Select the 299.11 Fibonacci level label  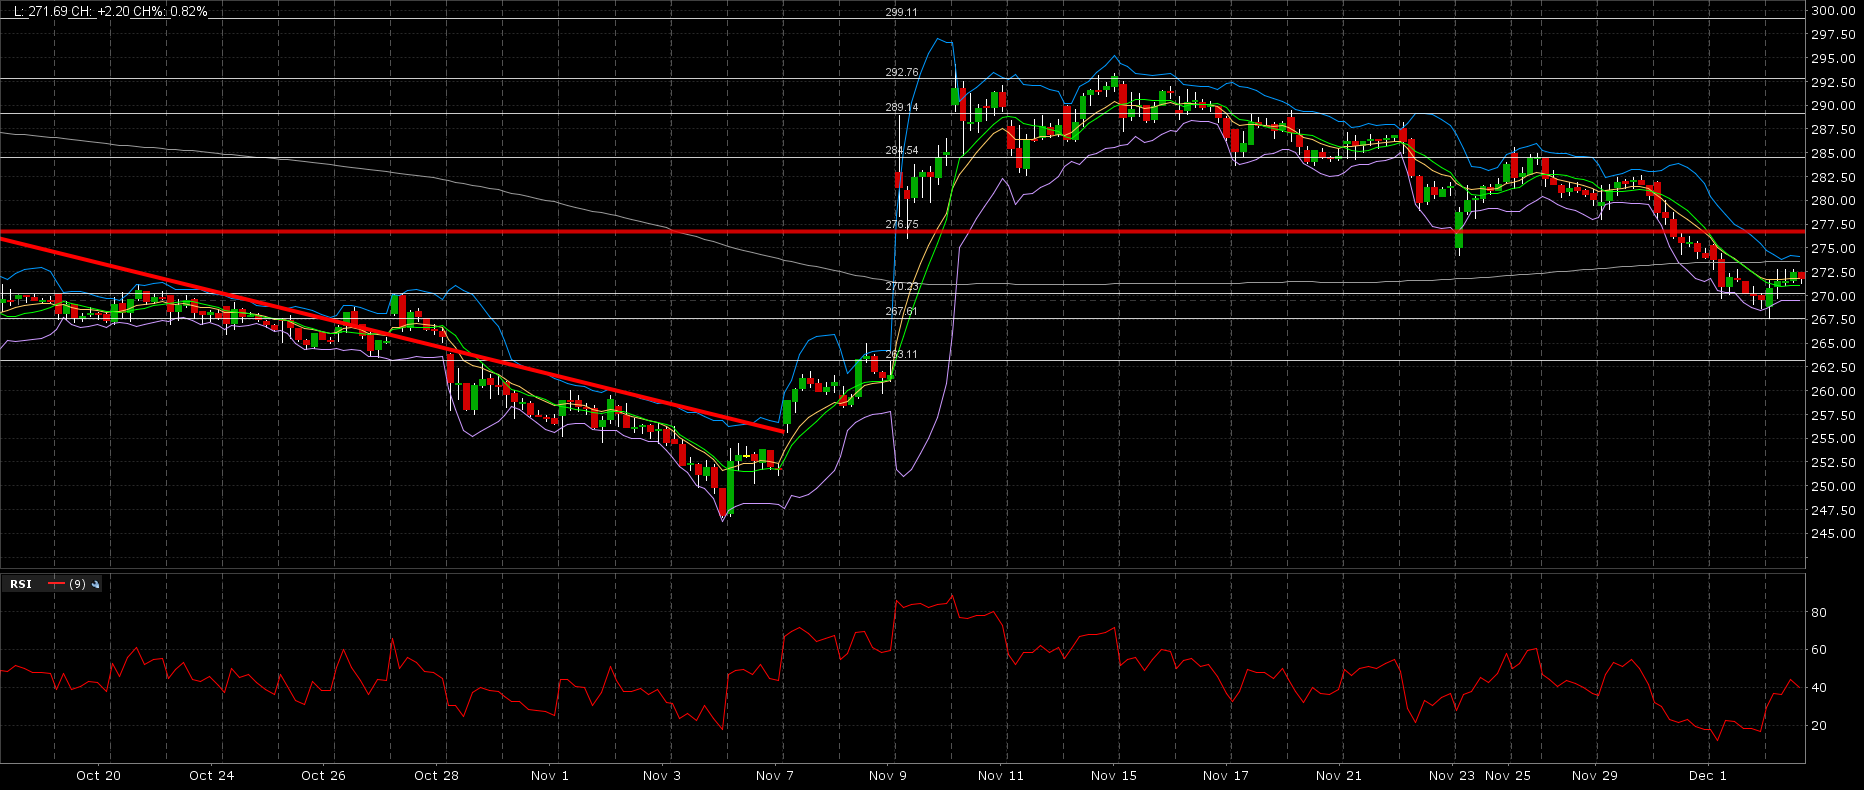click(x=901, y=12)
